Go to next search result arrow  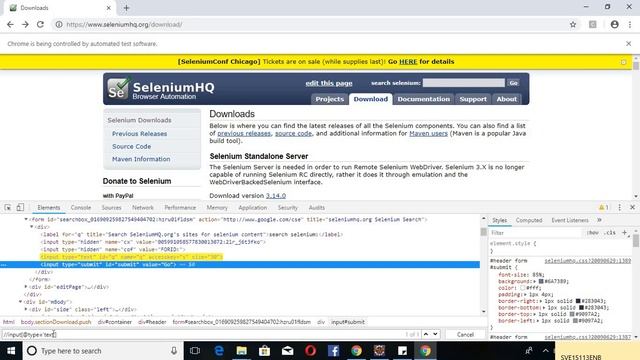click(x=435, y=334)
